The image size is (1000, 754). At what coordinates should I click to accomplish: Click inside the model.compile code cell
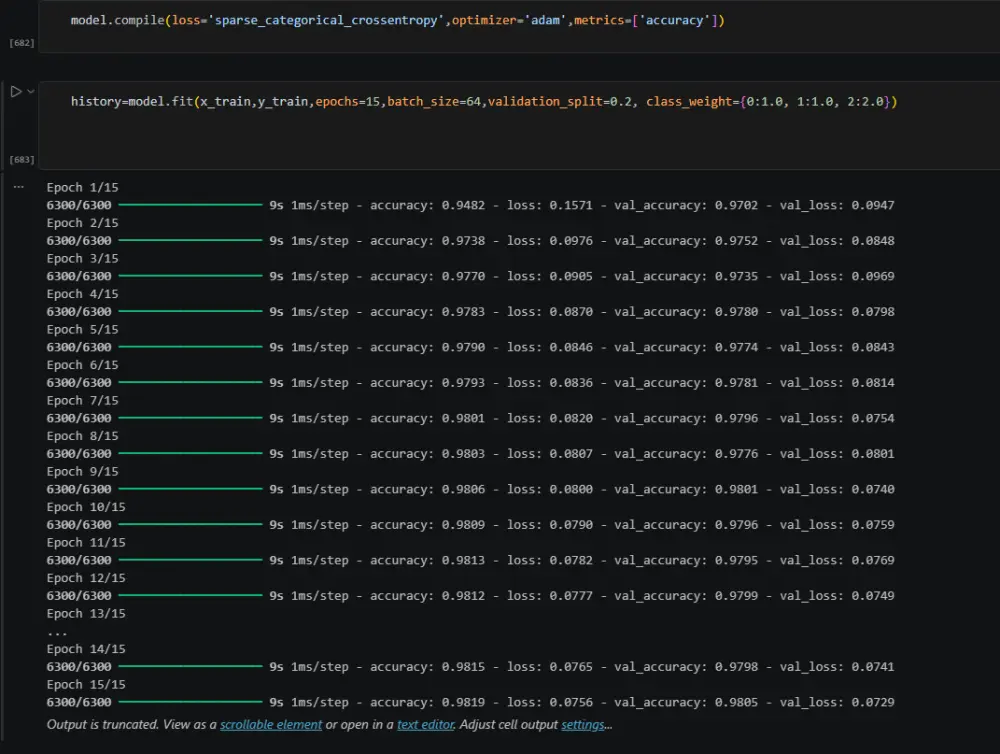(x=519, y=26)
